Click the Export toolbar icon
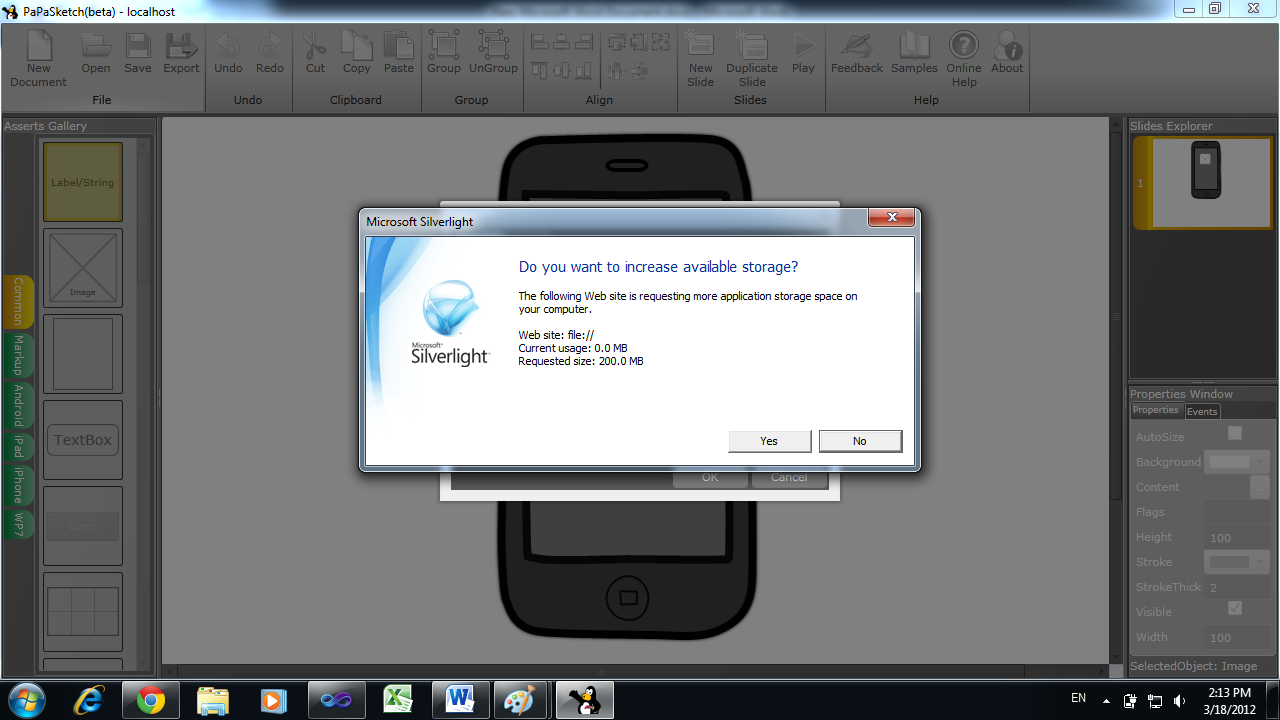The image size is (1280, 720). point(181,46)
